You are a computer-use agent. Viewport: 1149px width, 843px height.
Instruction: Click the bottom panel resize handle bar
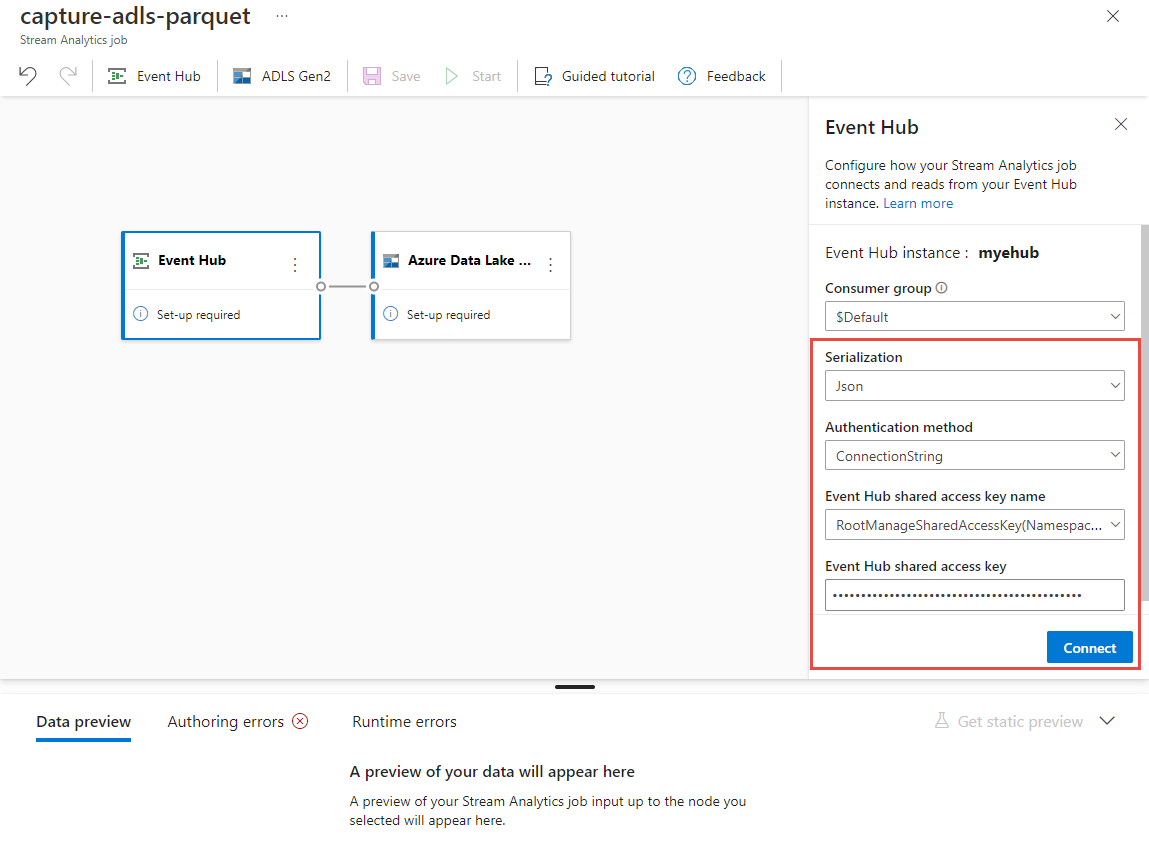[574, 687]
